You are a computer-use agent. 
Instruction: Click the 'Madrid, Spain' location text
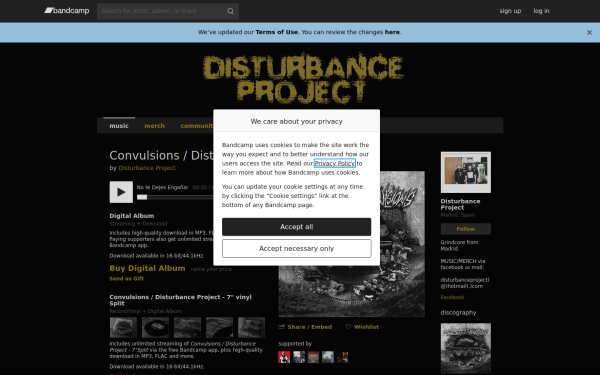point(458,215)
